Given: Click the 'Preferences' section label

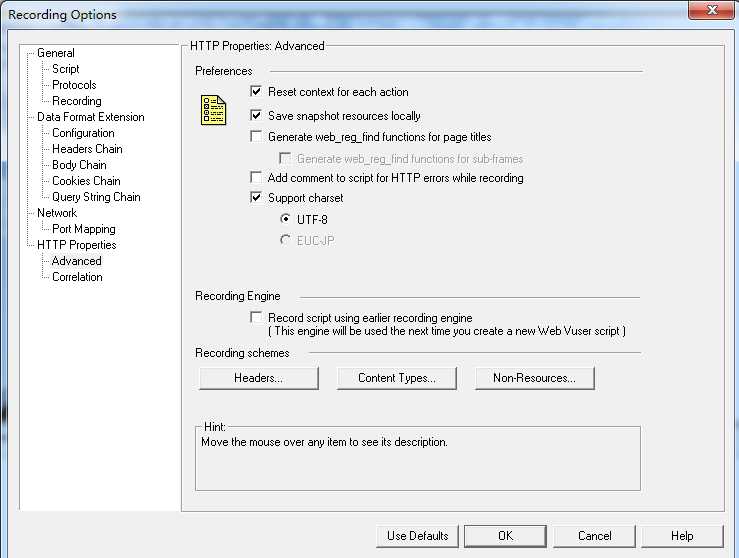Looking at the screenshot, I should pyautogui.click(x=223, y=71).
